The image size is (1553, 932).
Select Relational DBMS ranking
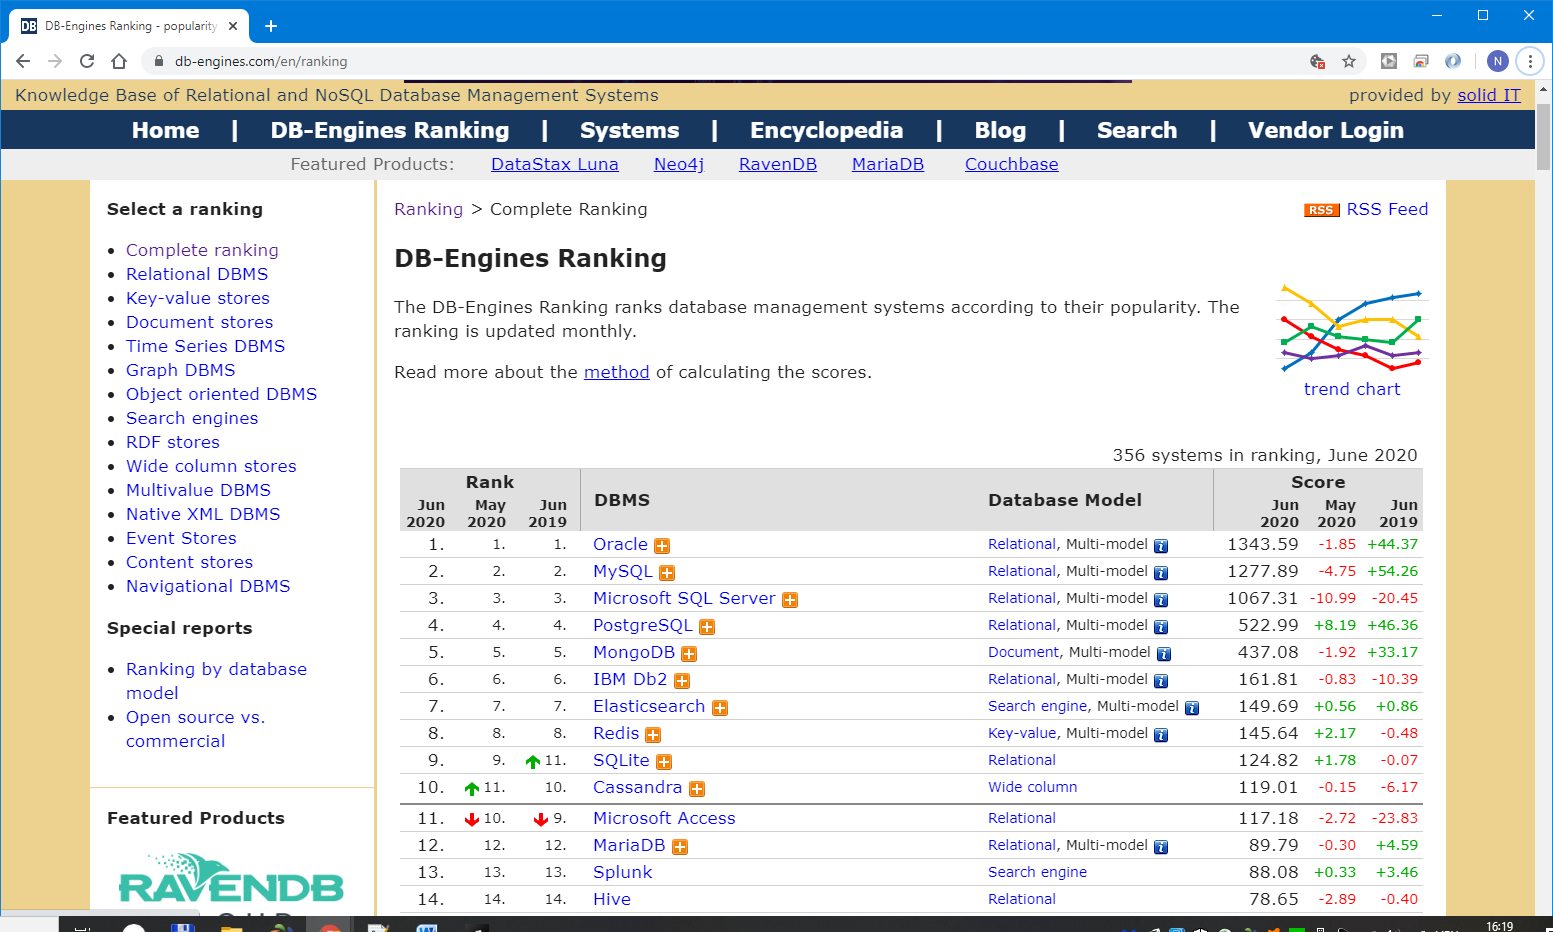click(x=197, y=274)
